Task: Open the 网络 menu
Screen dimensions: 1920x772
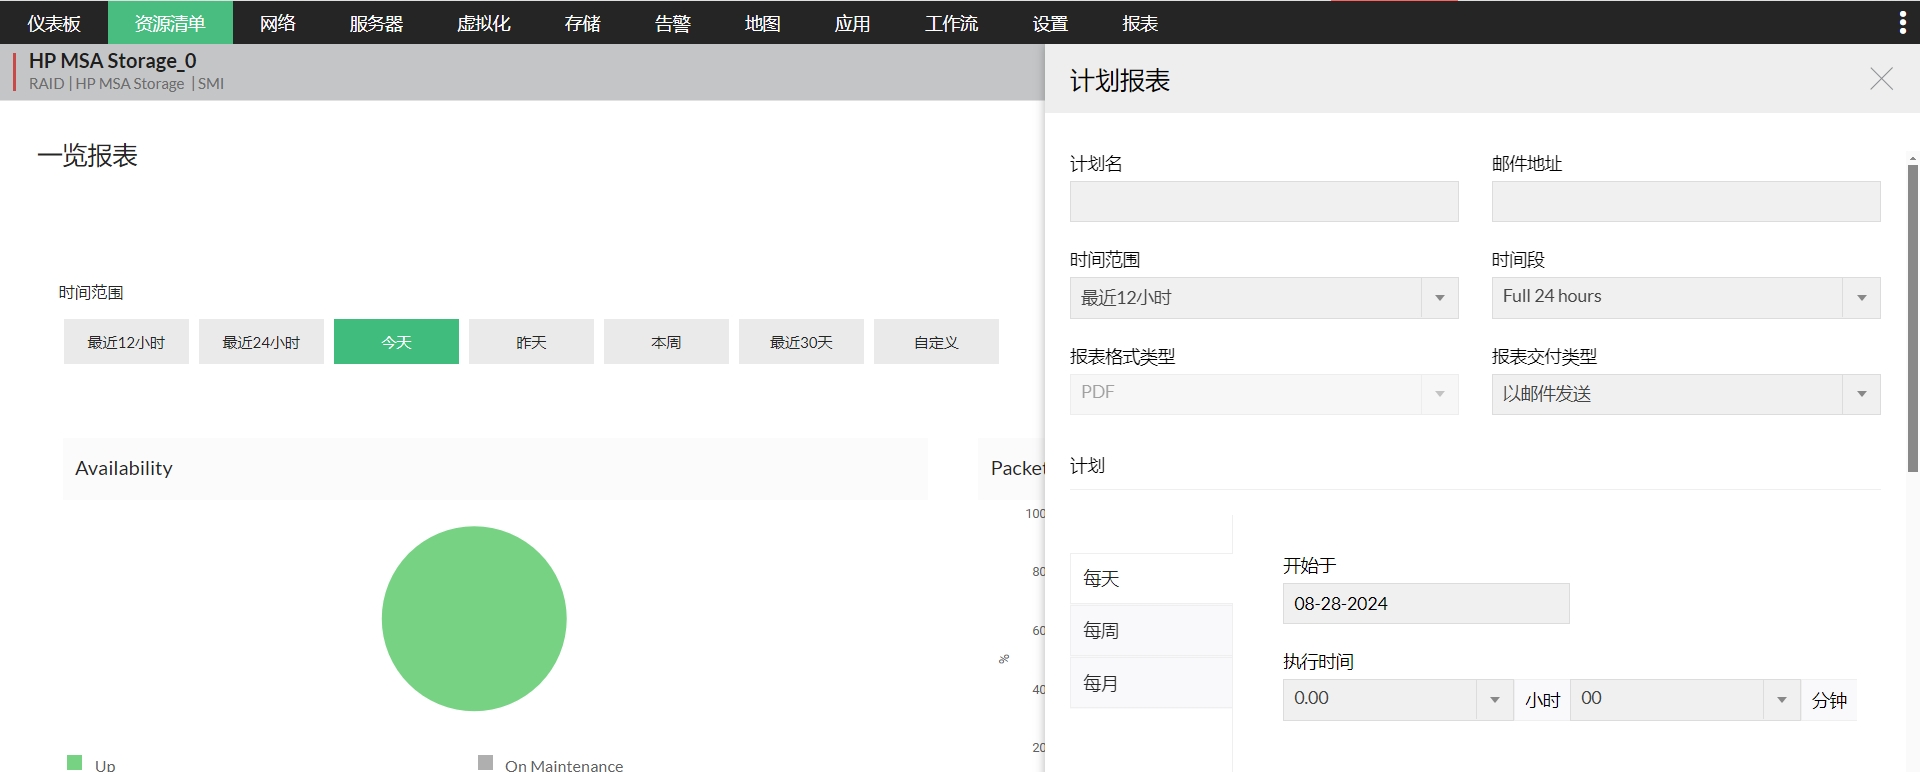Action: [277, 23]
